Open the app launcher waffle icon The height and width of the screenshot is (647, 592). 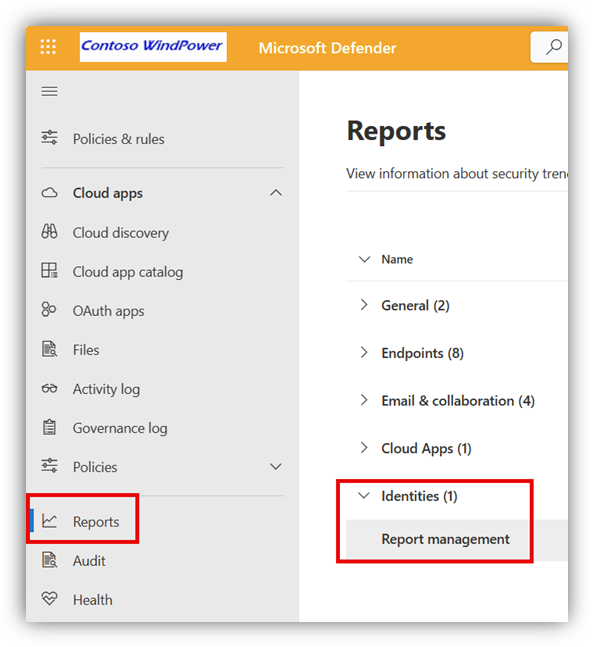point(48,47)
